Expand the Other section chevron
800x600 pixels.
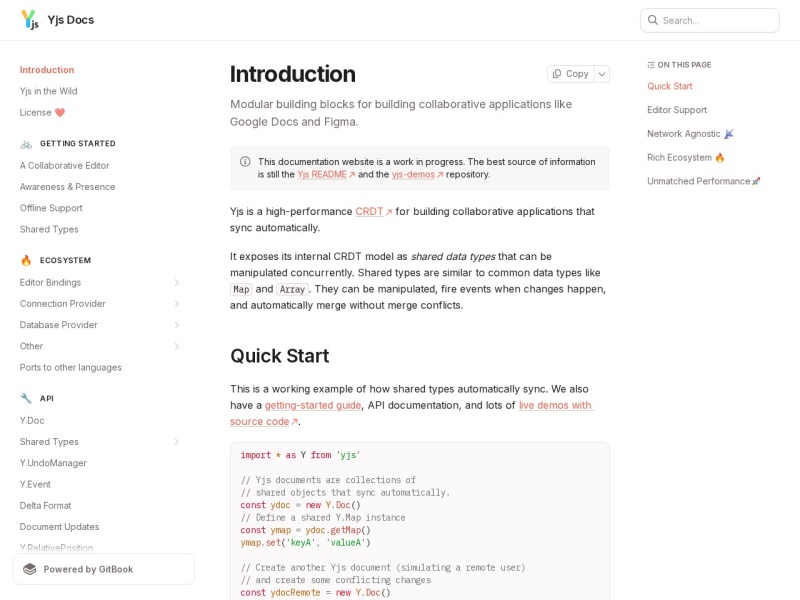coord(177,346)
